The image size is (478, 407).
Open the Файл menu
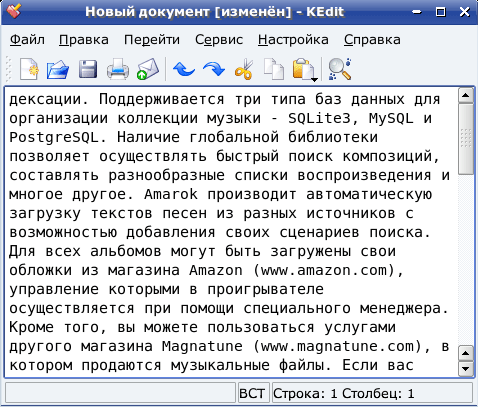27,40
